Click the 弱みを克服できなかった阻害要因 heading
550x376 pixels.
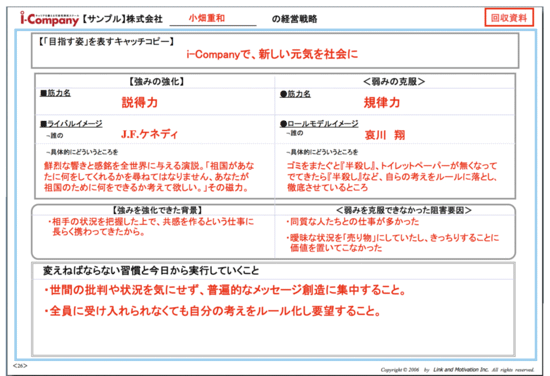pyautogui.click(x=404, y=210)
